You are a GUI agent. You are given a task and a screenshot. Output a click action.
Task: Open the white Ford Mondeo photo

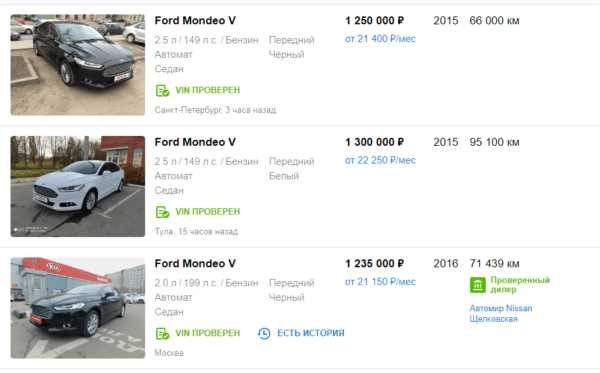[x=78, y=186]
